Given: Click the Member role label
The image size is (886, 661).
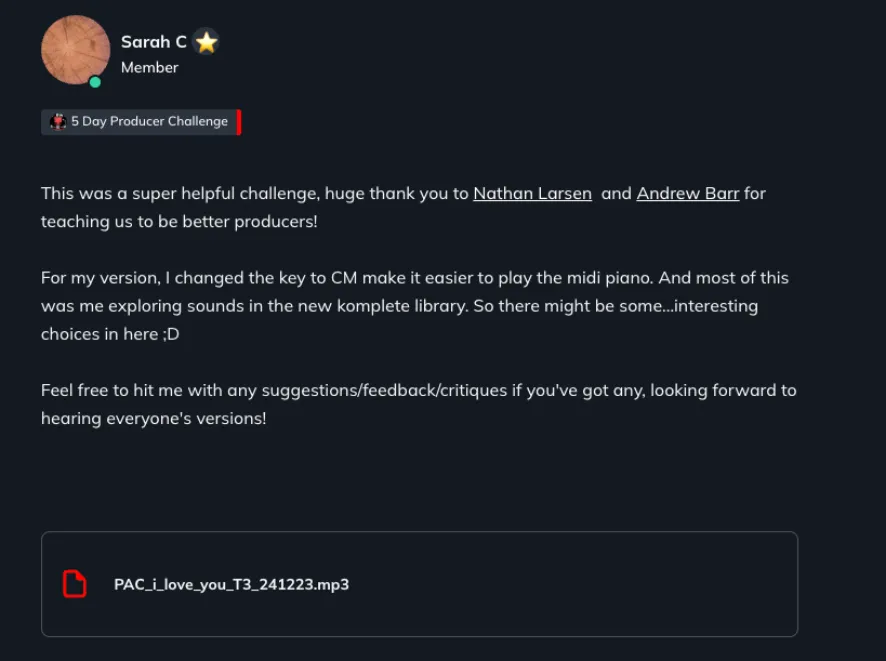Looking at the screenshot, I should [x=150, y=68].
